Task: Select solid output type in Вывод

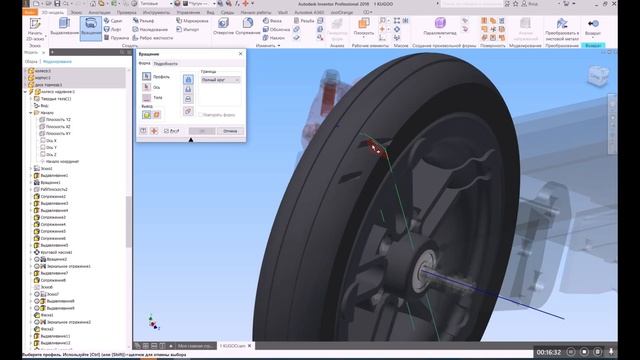Action: [x=147, y=115]
